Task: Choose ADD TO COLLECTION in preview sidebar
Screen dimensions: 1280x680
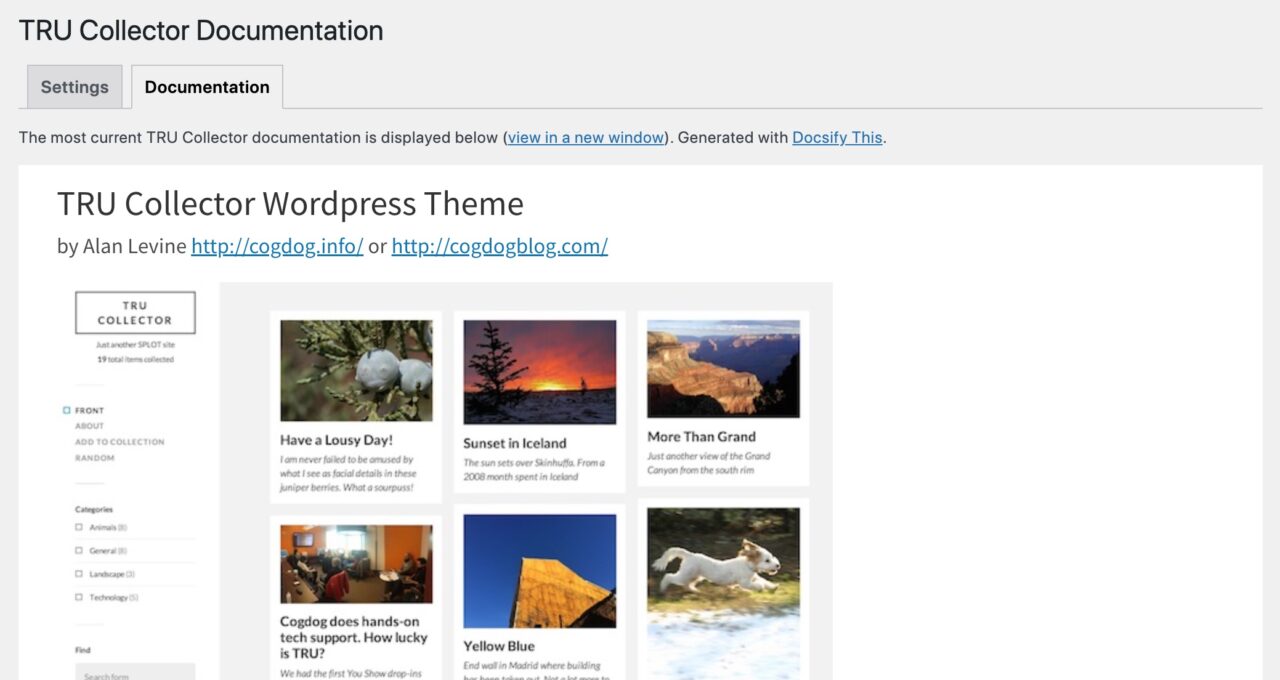Action: click(x=119, y=442)
